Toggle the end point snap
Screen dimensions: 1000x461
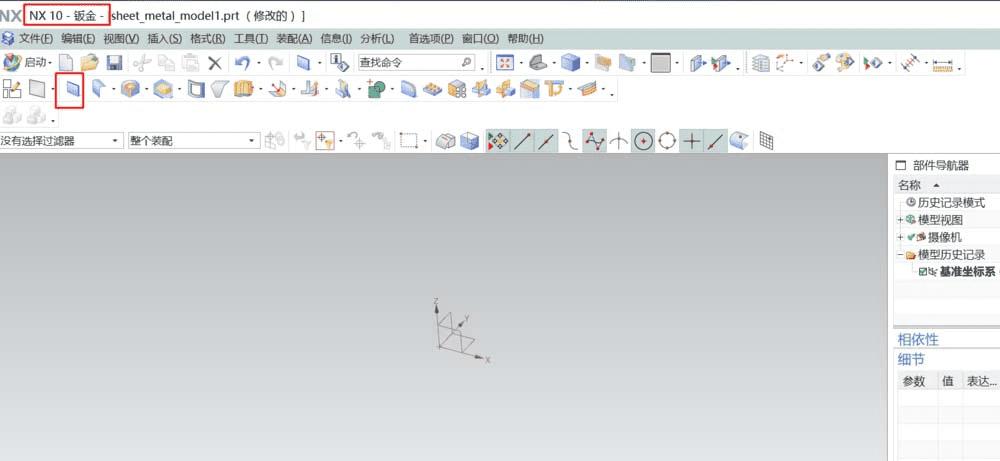(x=522, y=141)
